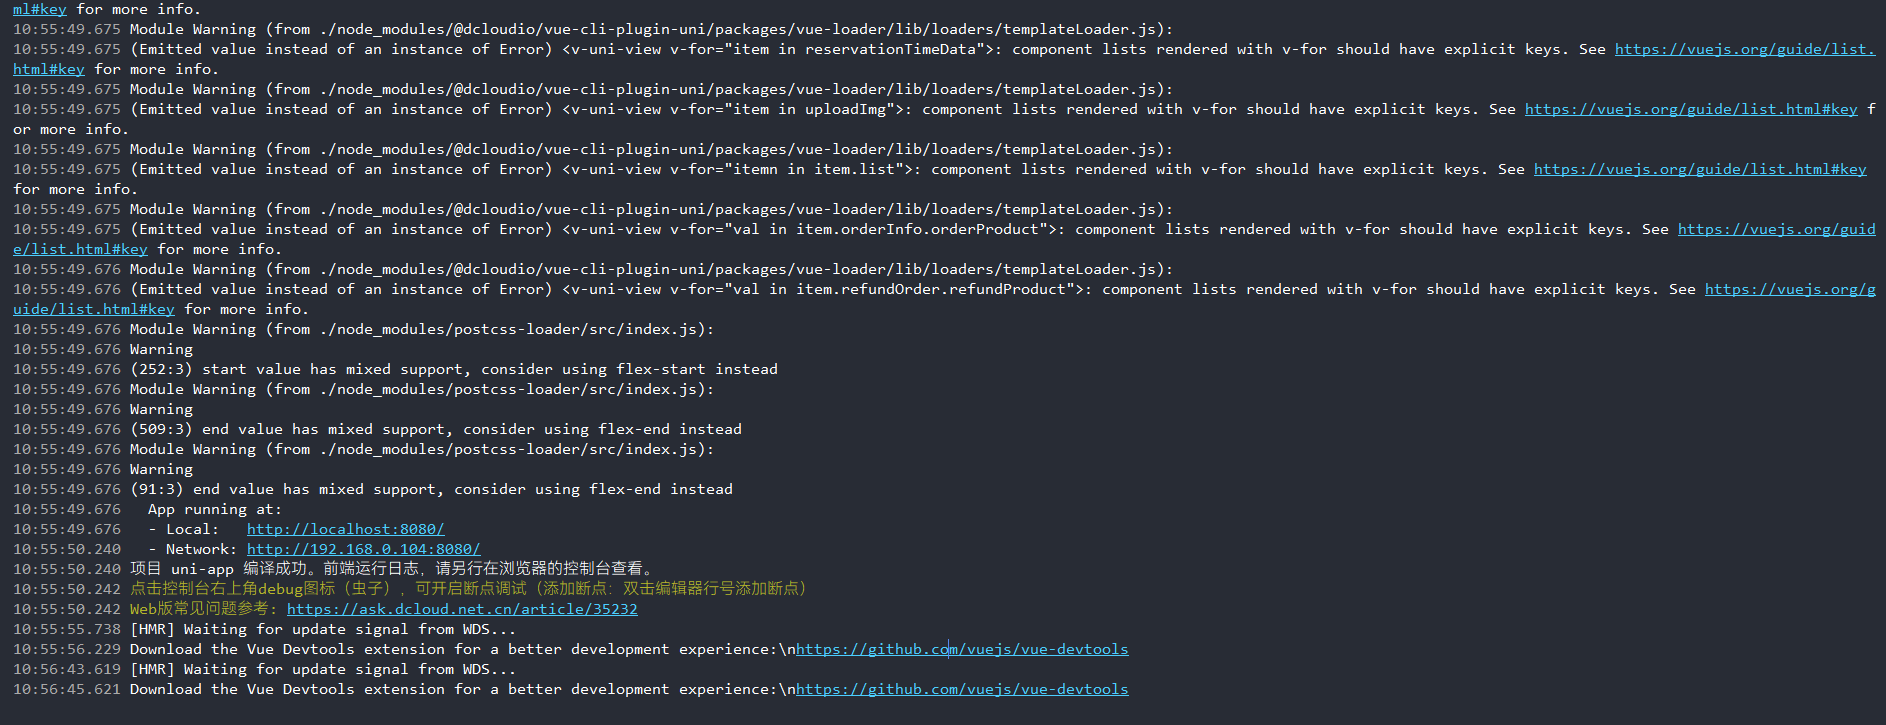
Task: Click vuejs guide link in refundProduct warning
Action: click(x=1790, y=289)
